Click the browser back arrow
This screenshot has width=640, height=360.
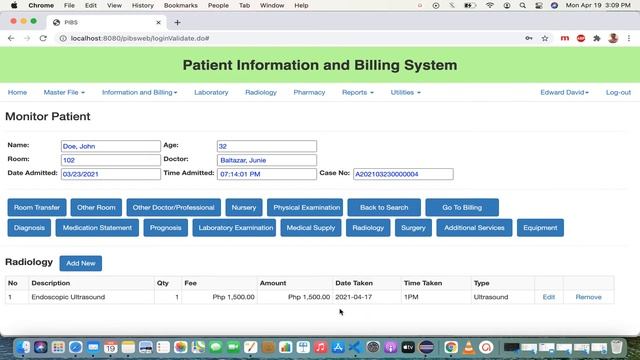tap(11, 38)
